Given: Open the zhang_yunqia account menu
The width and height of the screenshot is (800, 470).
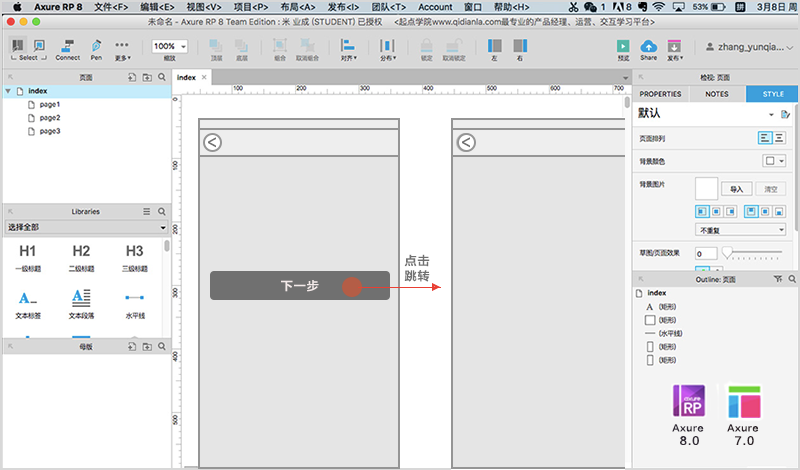Looking at the screenshot, I should [x=749, y=47].
